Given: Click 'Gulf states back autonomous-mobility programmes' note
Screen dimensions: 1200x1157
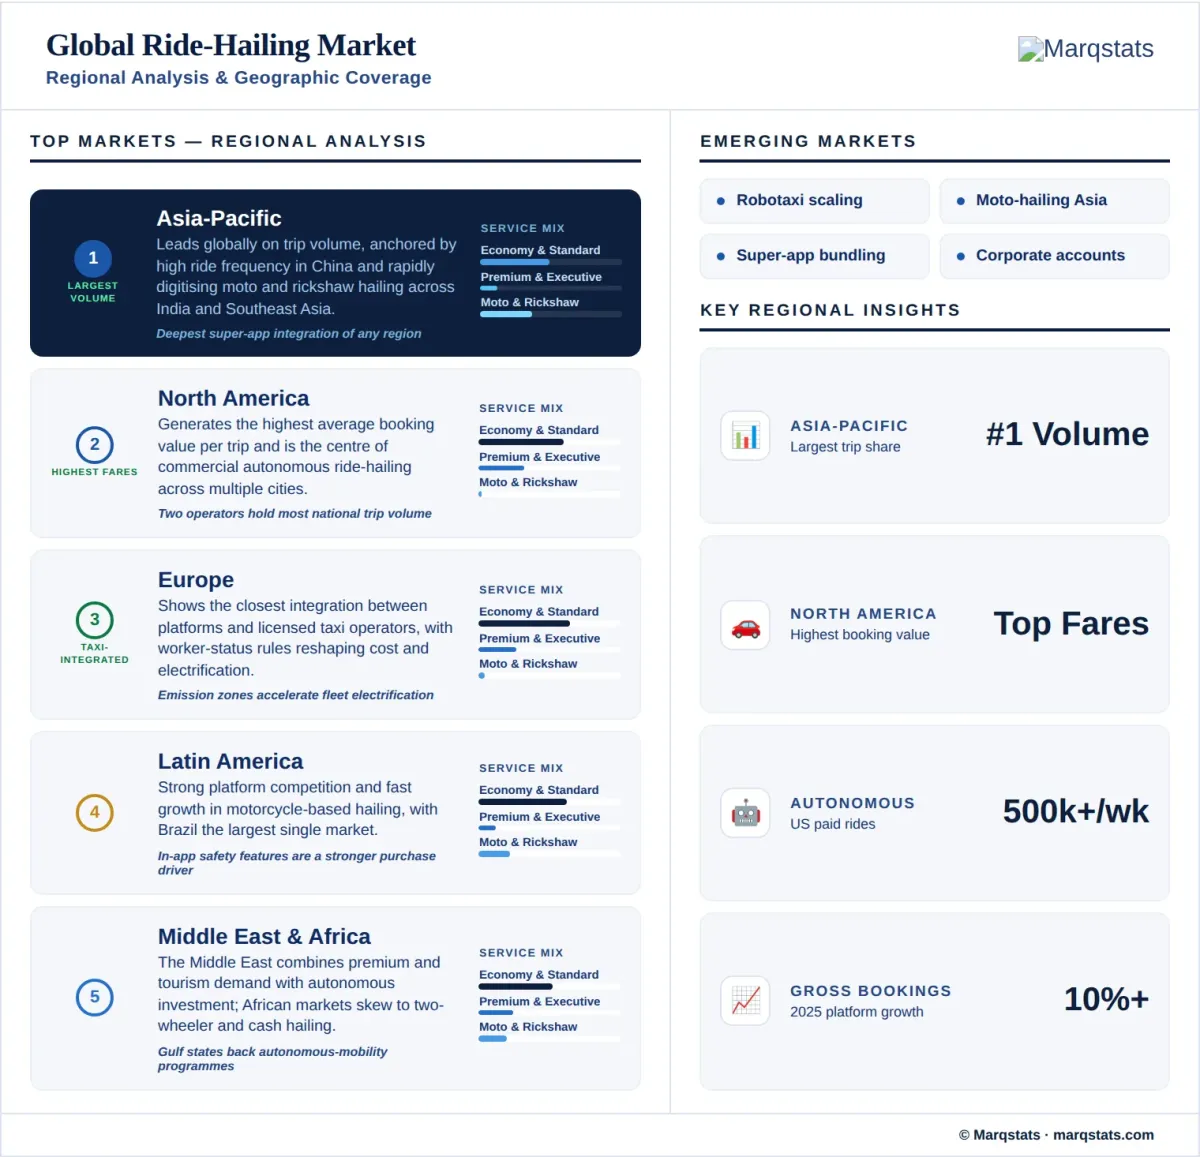Looking at the screenshot, I should [x=272, y=1059].
